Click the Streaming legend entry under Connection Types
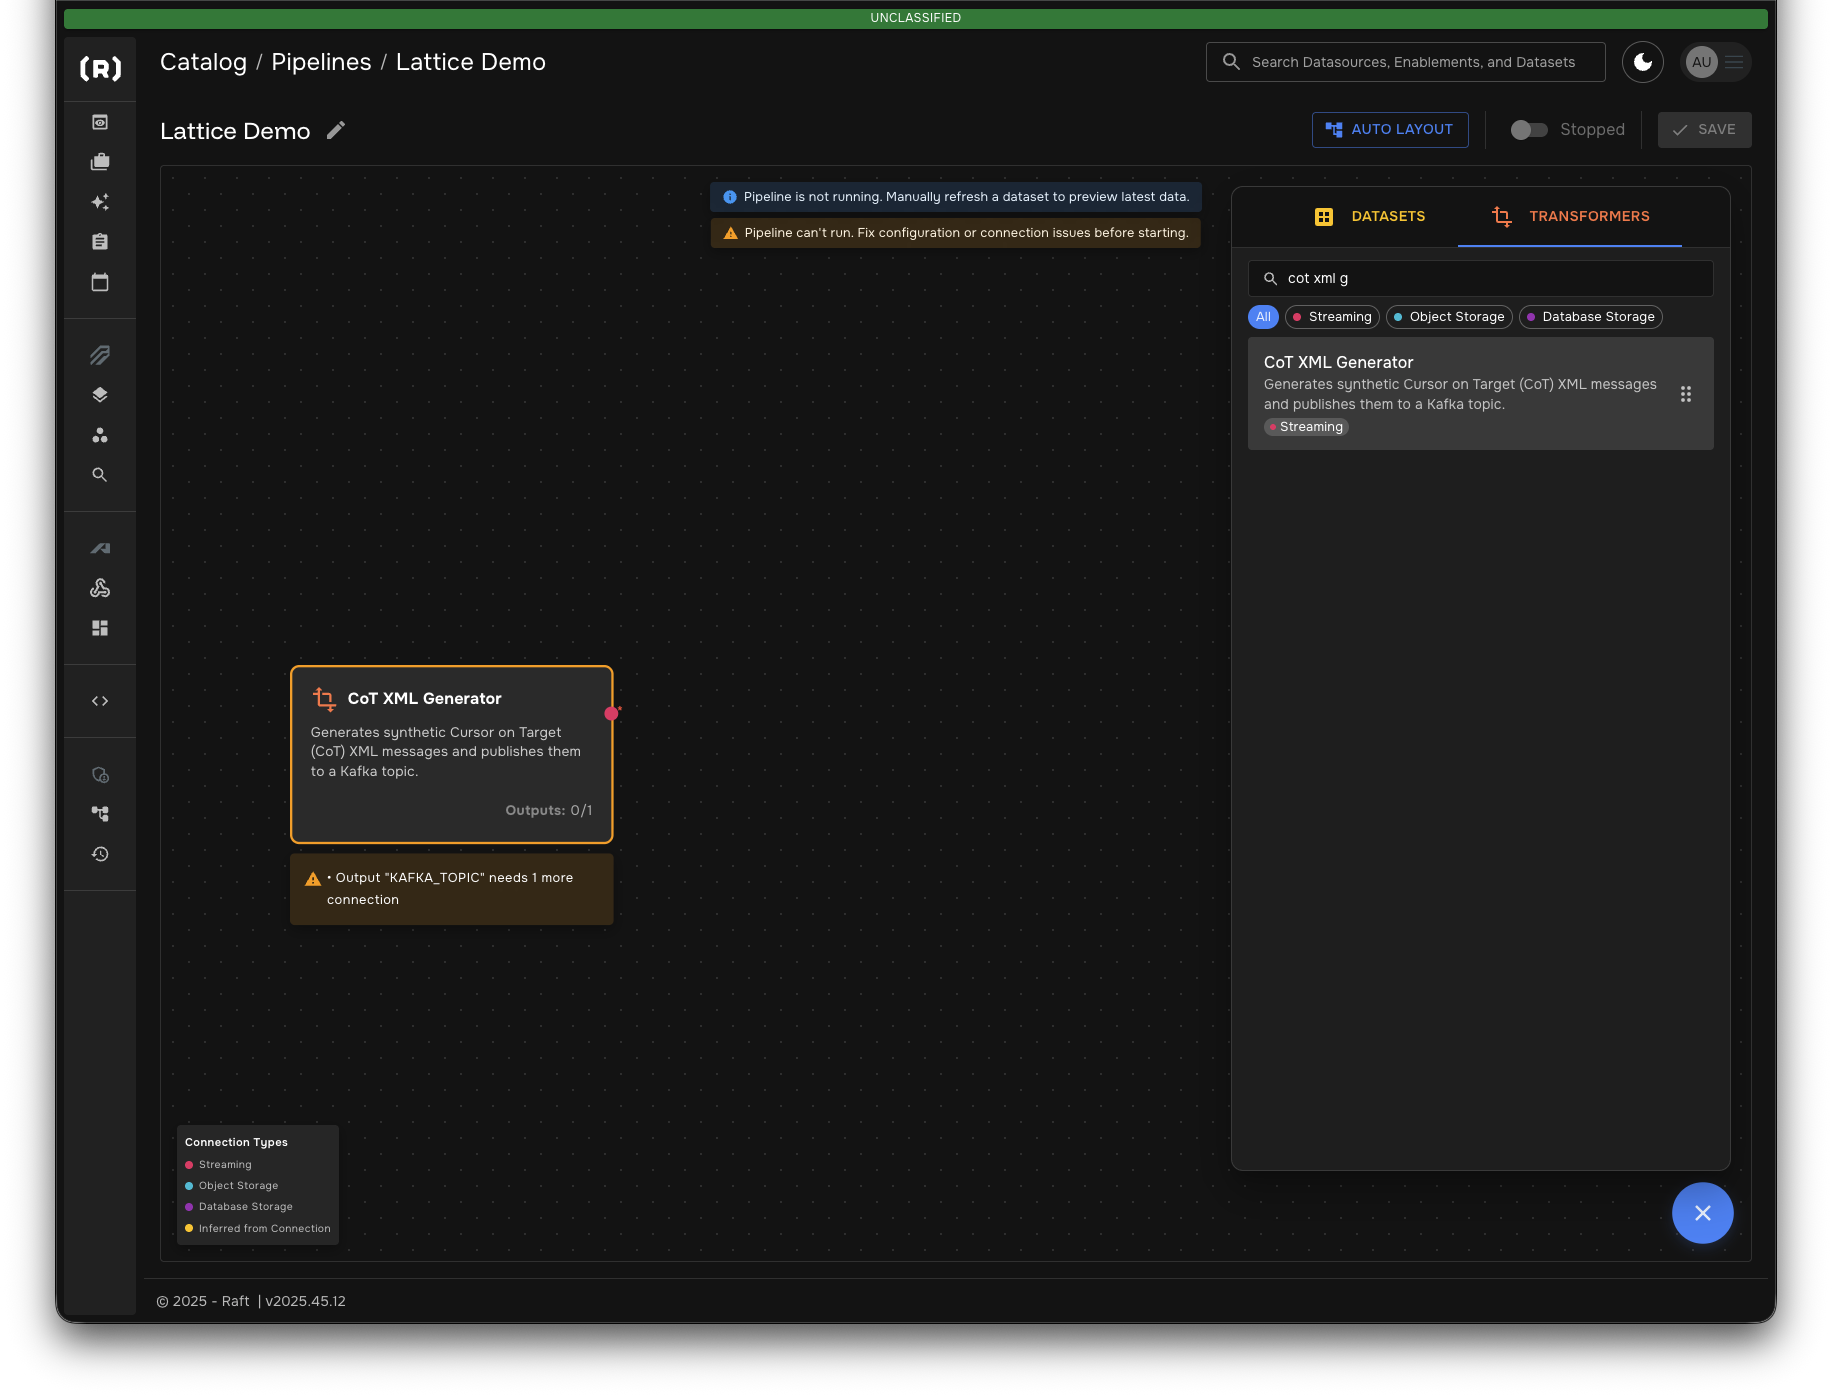The height and width of the screenshot is (1397, 1832). coord(218,1165)
